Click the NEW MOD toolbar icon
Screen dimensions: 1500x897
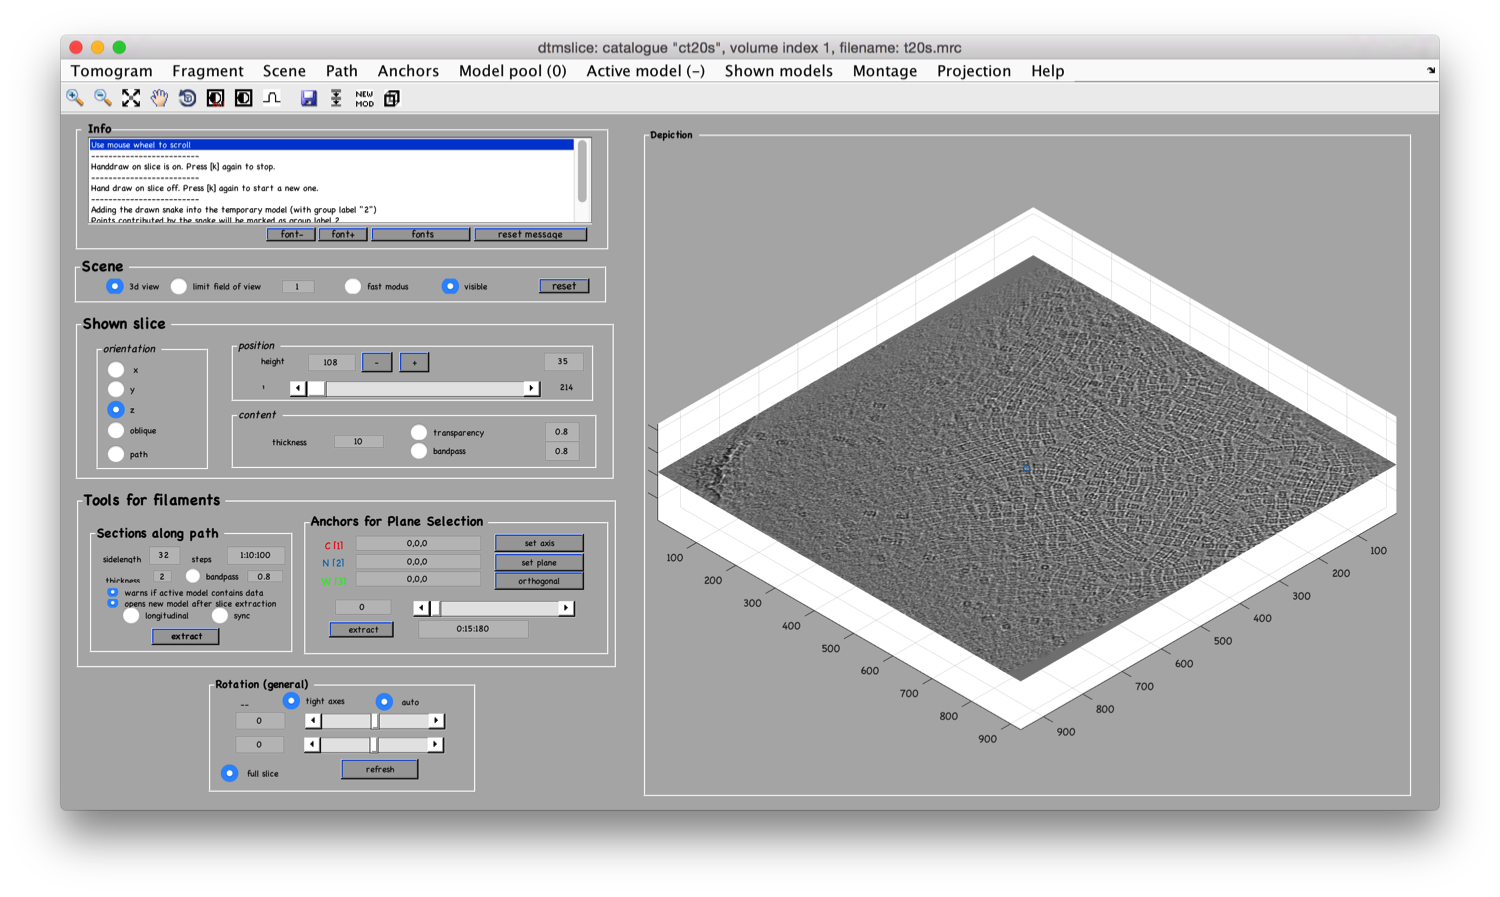tap(364, 98)
